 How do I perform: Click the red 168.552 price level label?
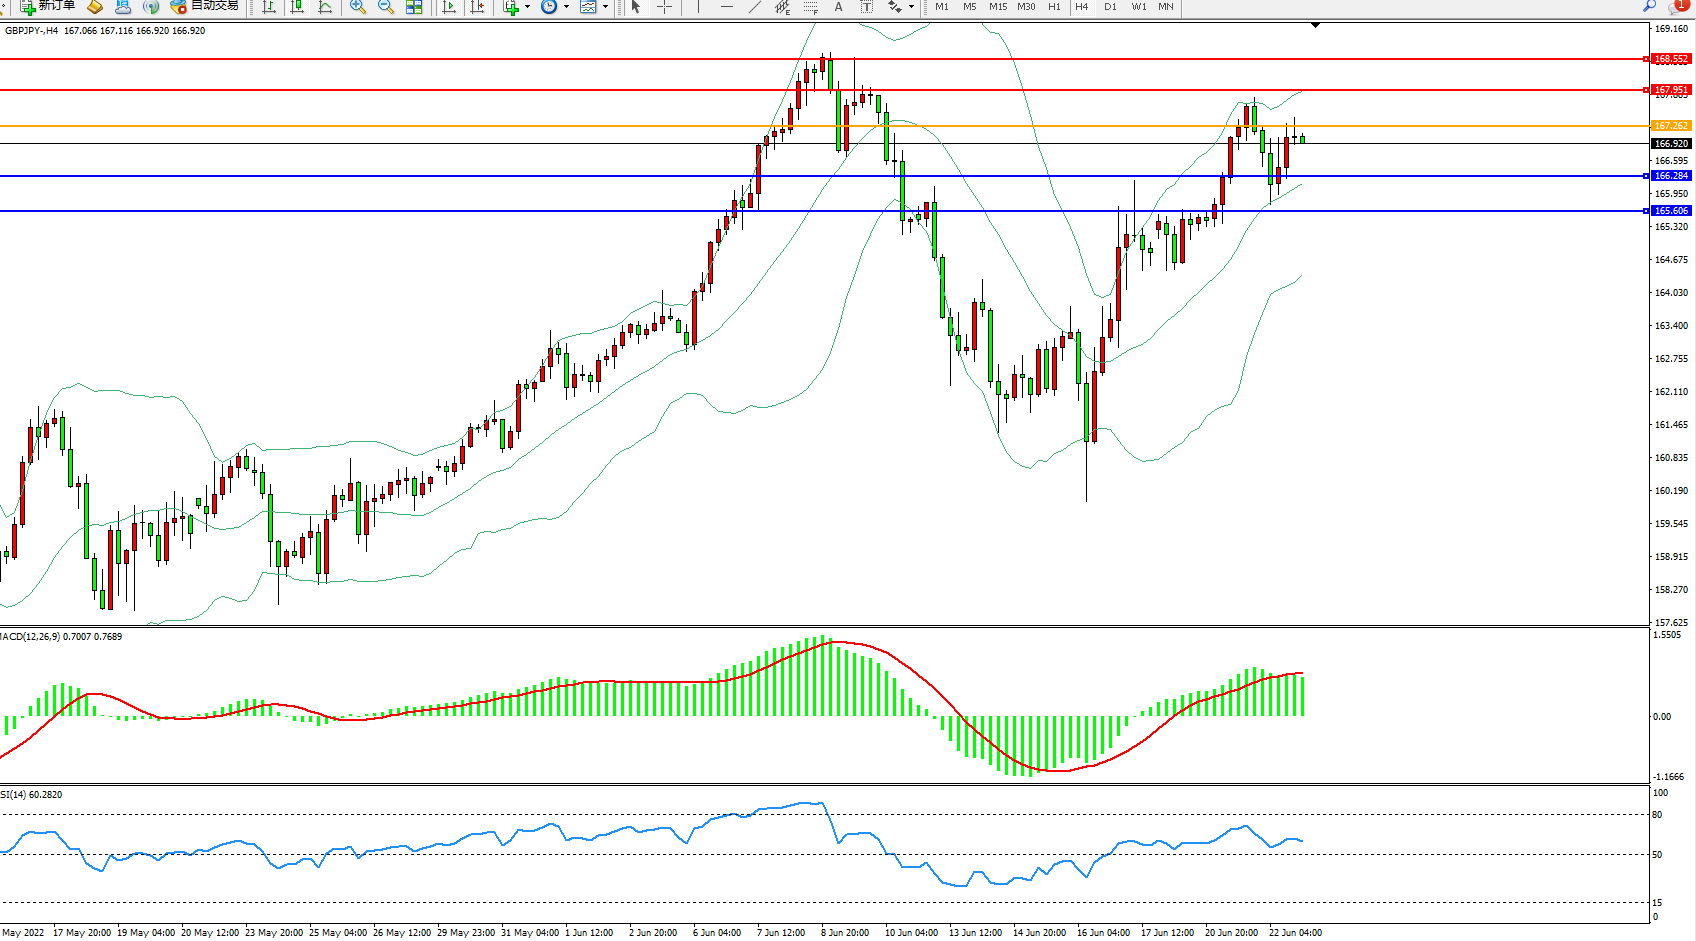1670,59
